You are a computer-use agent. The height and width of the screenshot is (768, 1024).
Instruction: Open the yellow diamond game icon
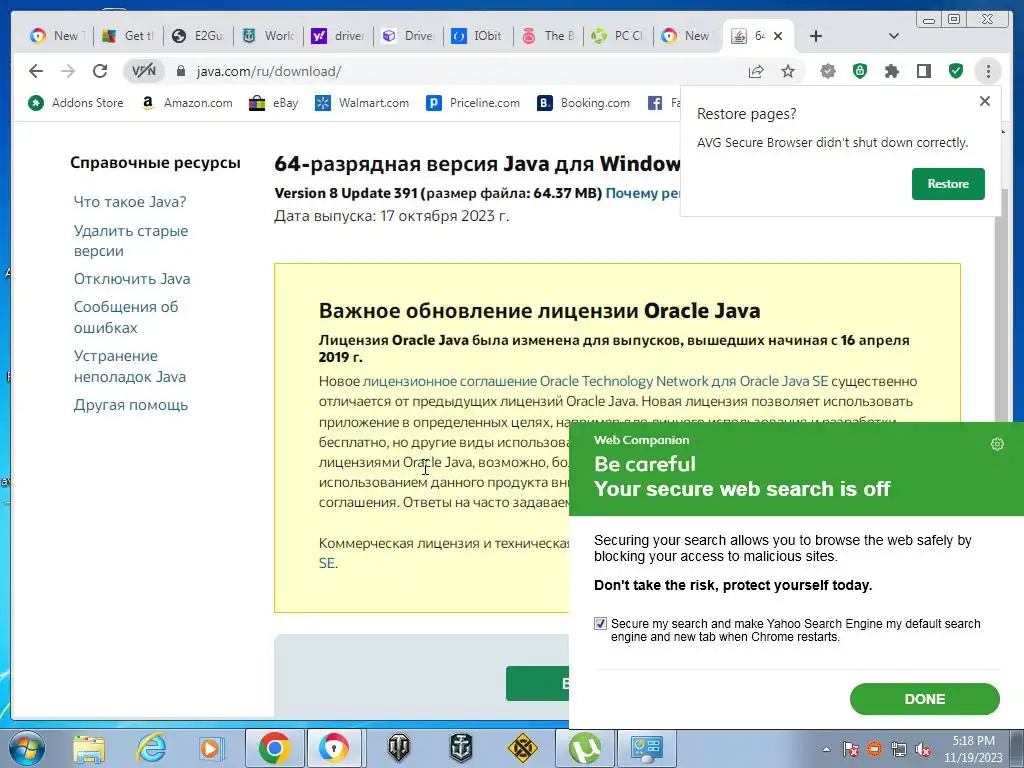(x=522, y=748)
